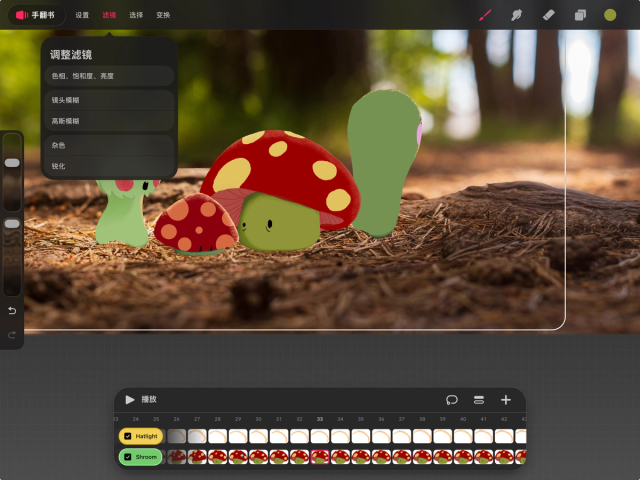This screenshot has width=640, height=480.
Task: Click the redo arrow in sidebar
Action: click(x=12, y=334)
